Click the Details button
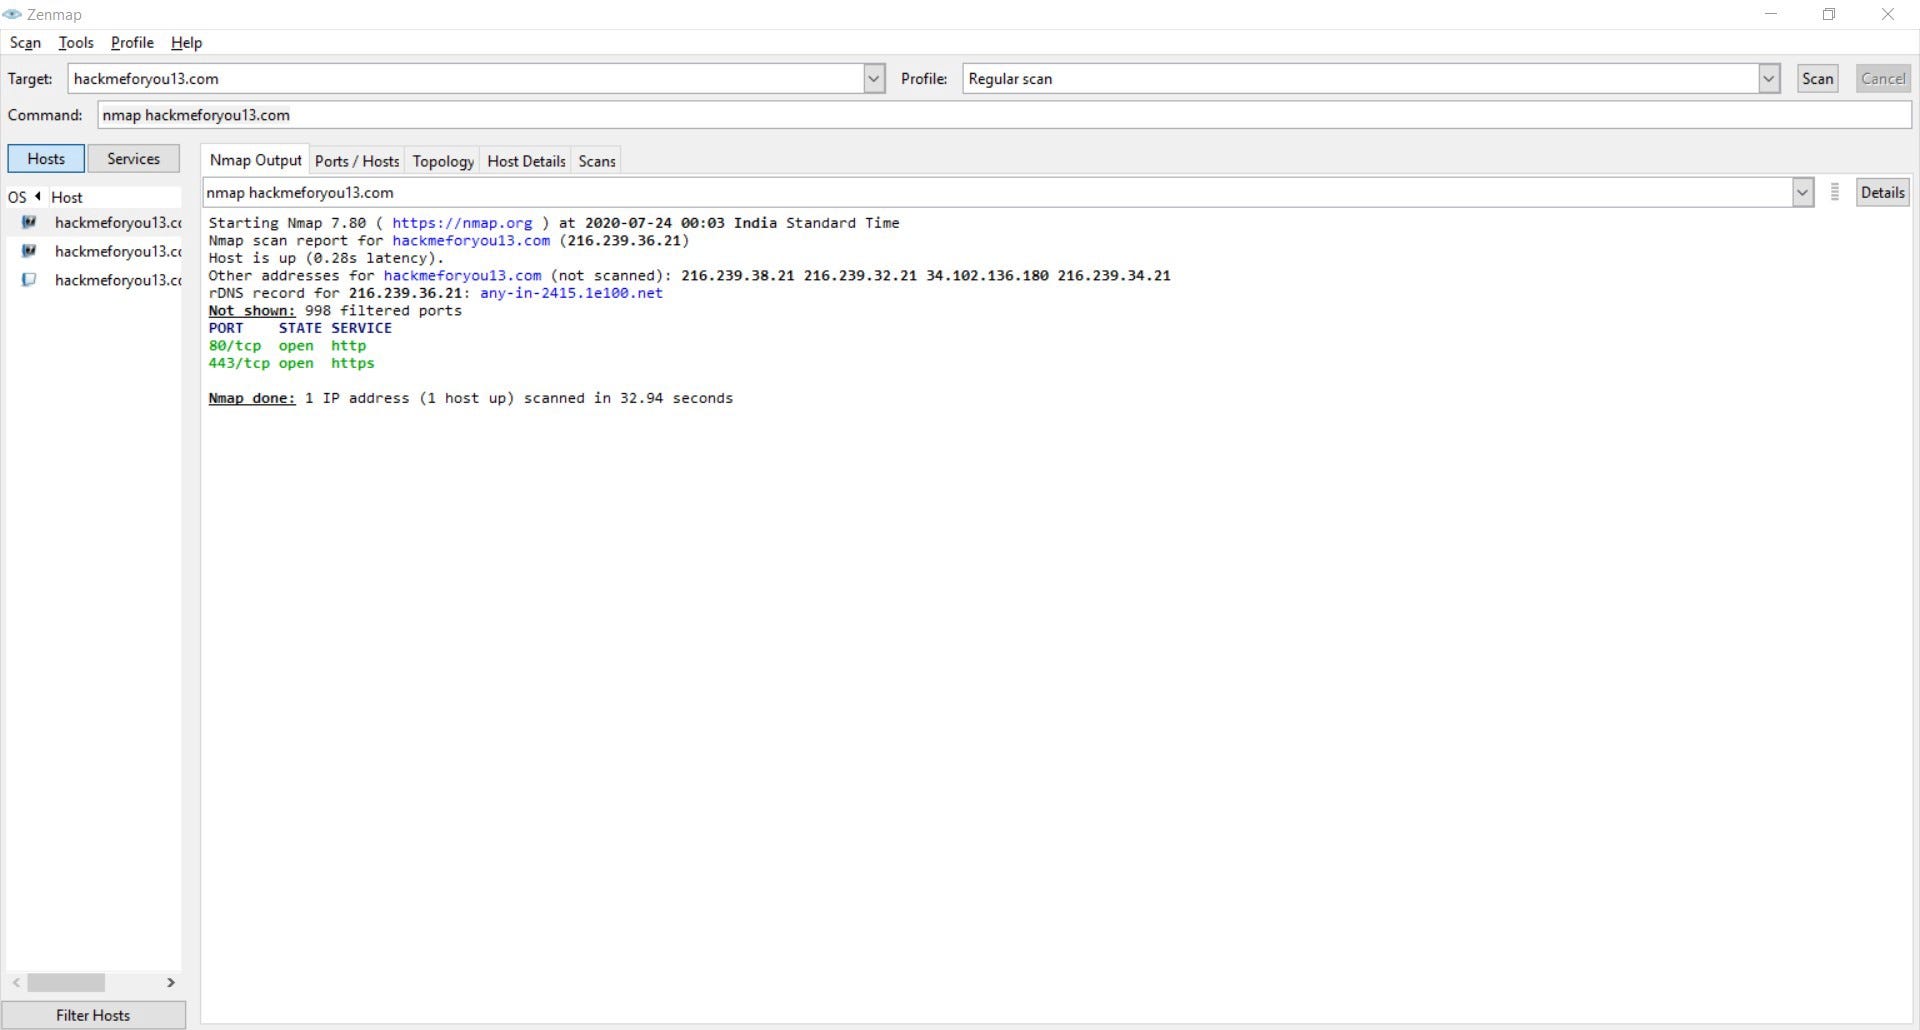The width and height of the screenshot is (1920, 1030). pos(1882,192)
